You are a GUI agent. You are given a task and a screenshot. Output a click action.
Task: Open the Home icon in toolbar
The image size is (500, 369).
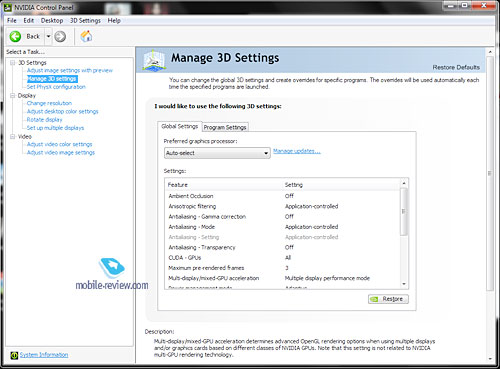[86, 36]
